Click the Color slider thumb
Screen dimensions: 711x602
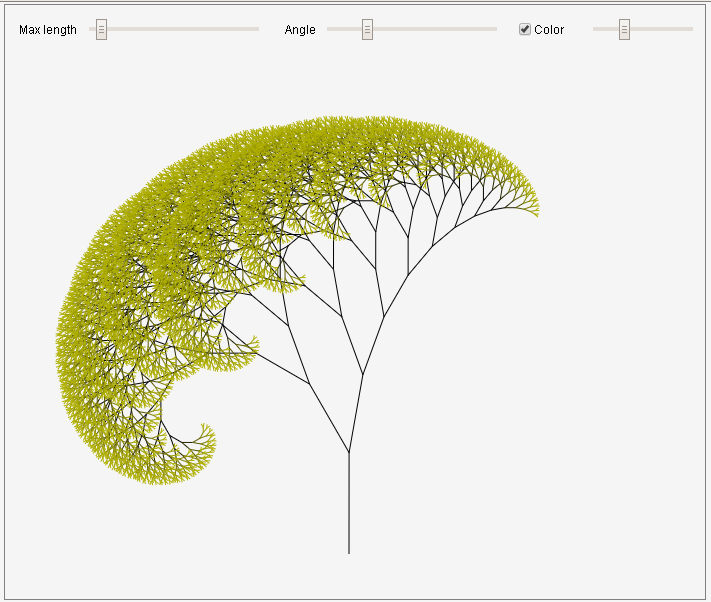(x=624, y=30)
